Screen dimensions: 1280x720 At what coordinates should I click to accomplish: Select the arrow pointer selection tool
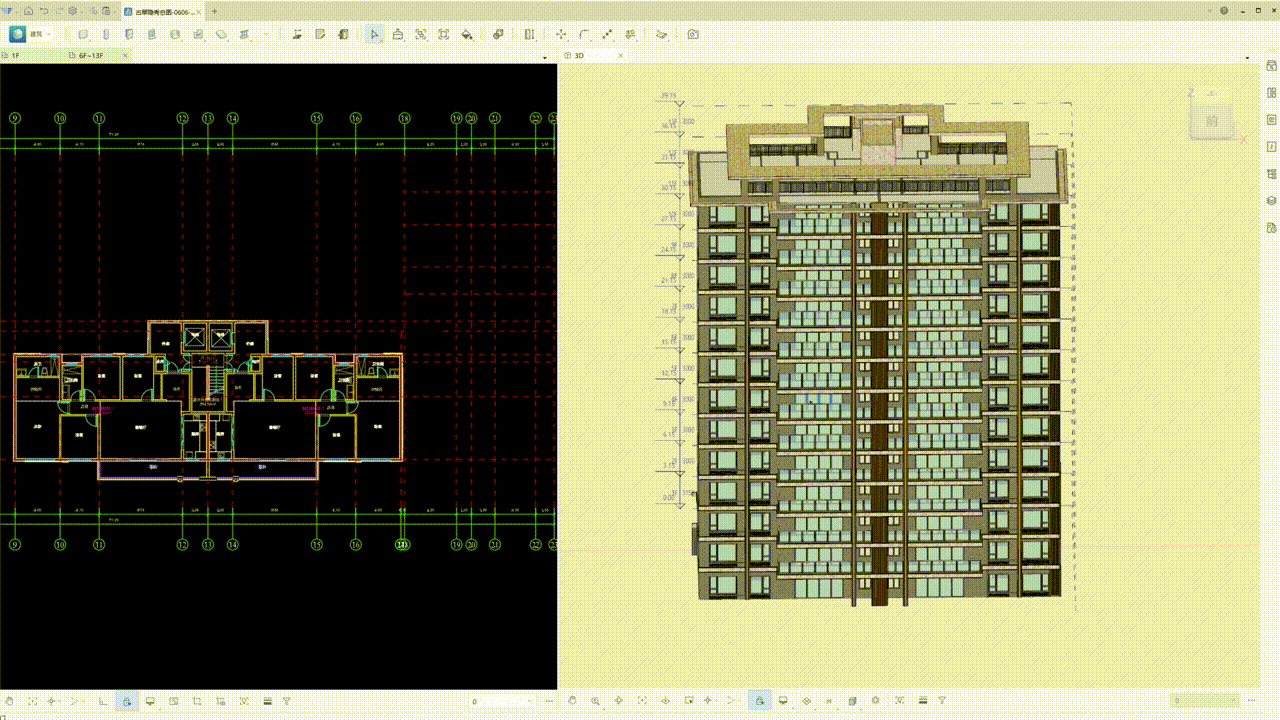(x=374, y=34)
